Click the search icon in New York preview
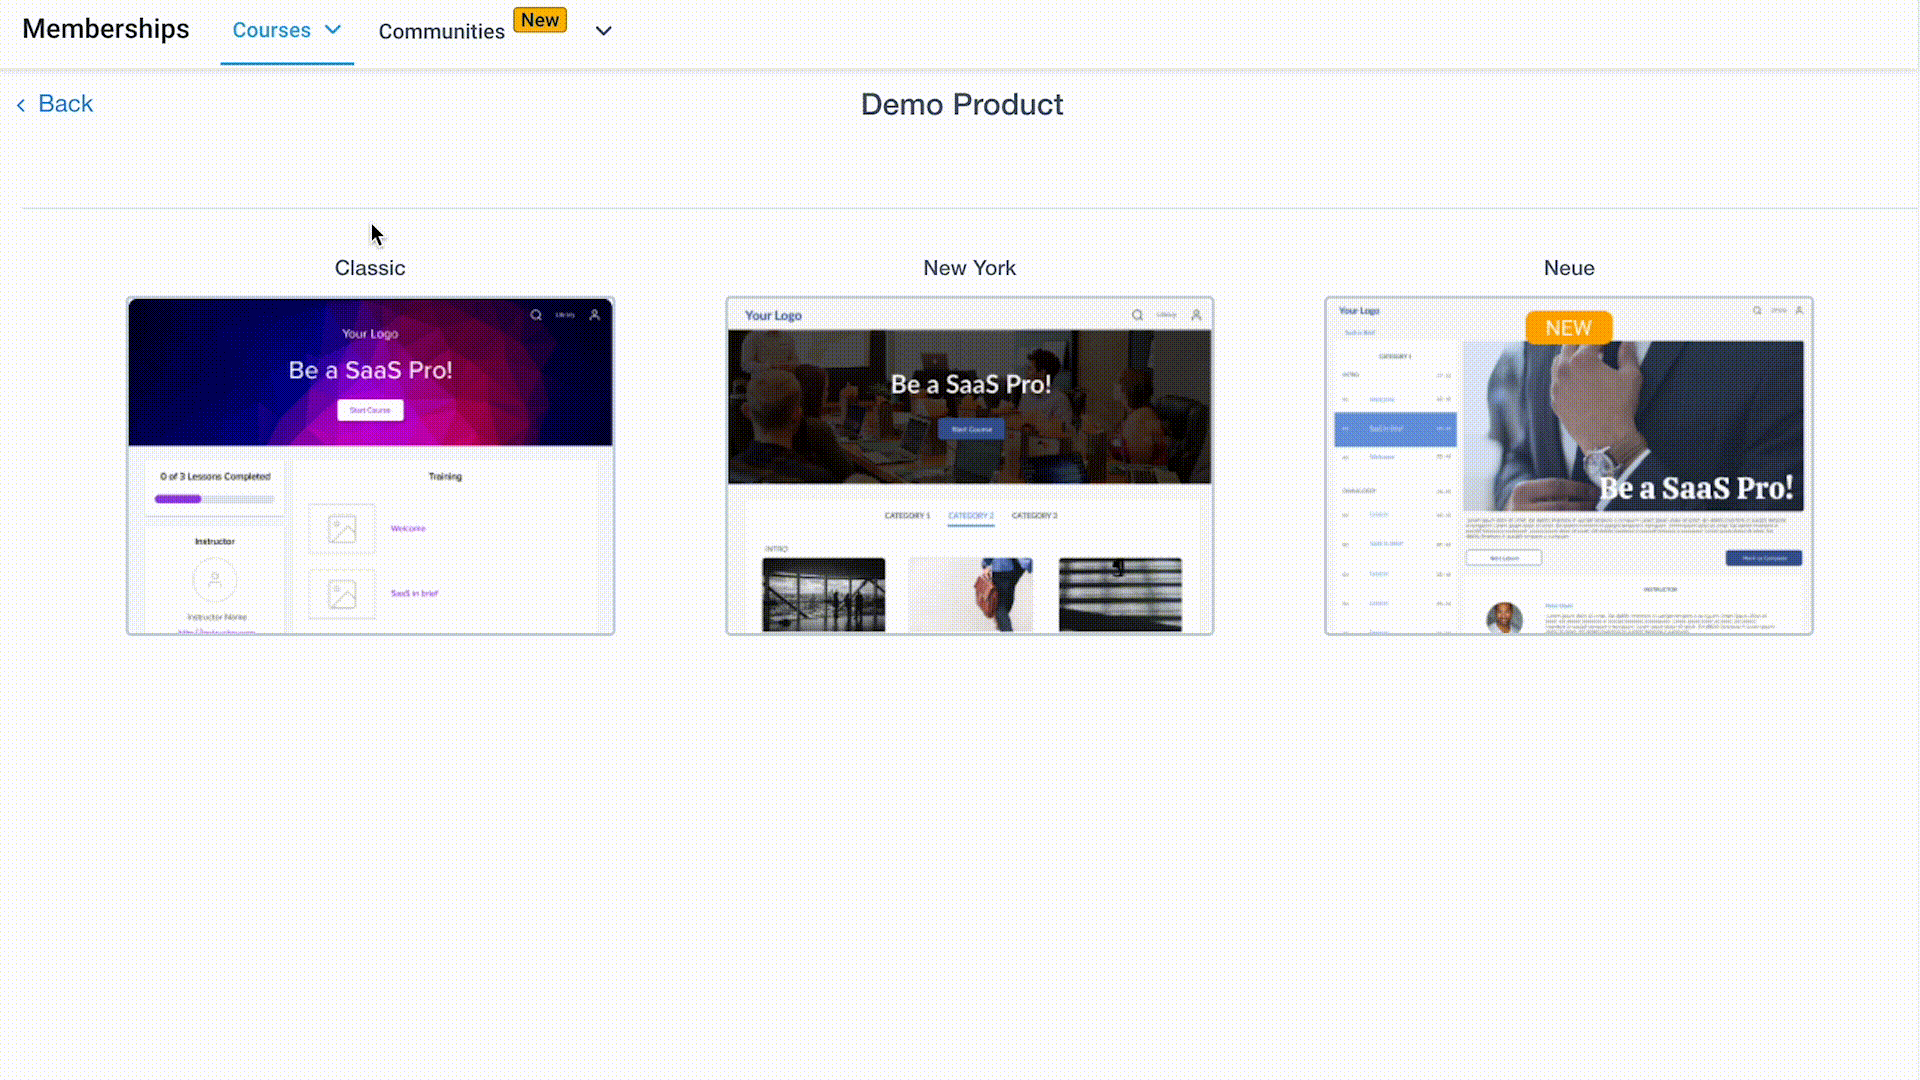The image size is (1920, 1080). click(1137, 315)
